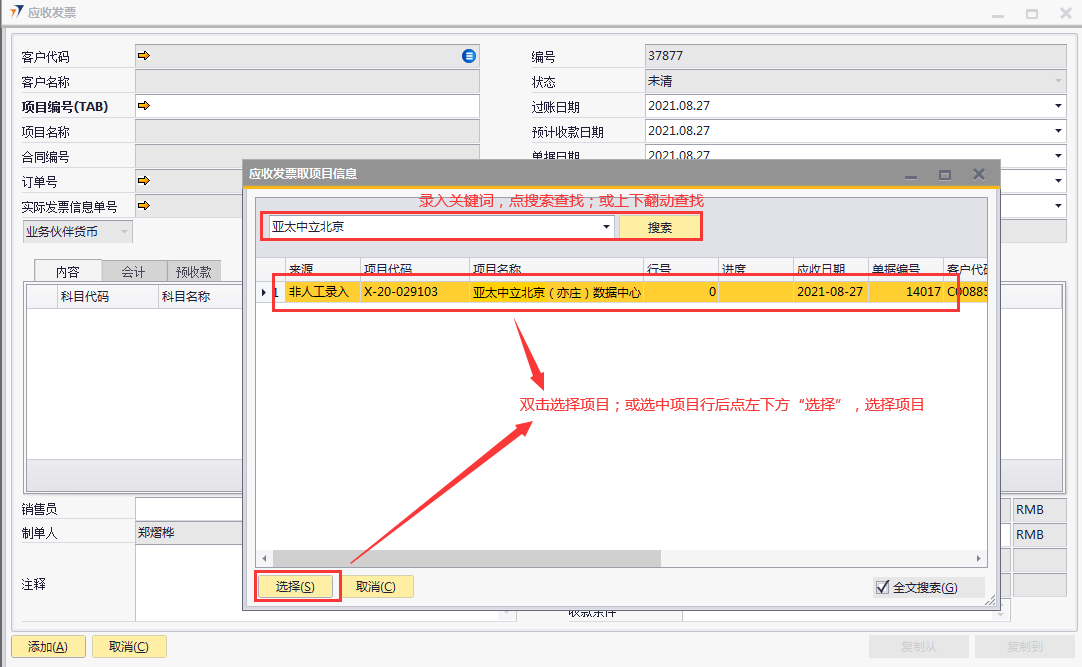This screenshot has width=1082, height=667.
Task: Click the orange link arrow beside 订单号
Action: (143, 180)
